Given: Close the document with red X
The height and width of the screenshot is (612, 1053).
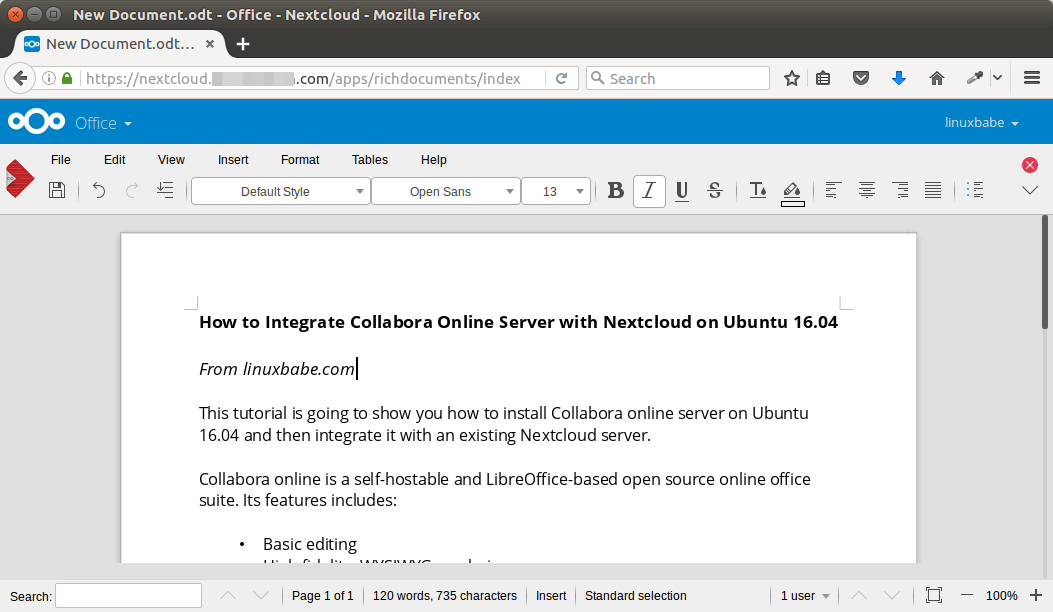Looking at the screenshot, I should tap(1029, 164).
